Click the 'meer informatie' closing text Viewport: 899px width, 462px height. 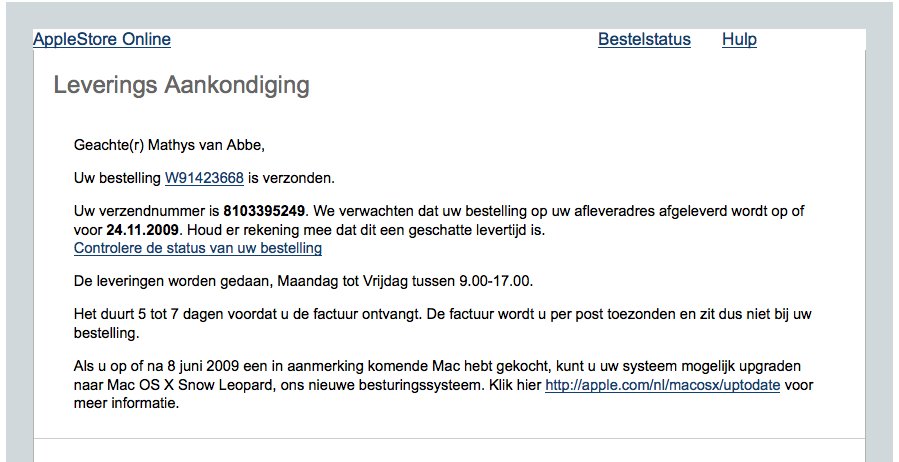click(x=126, y=404)
